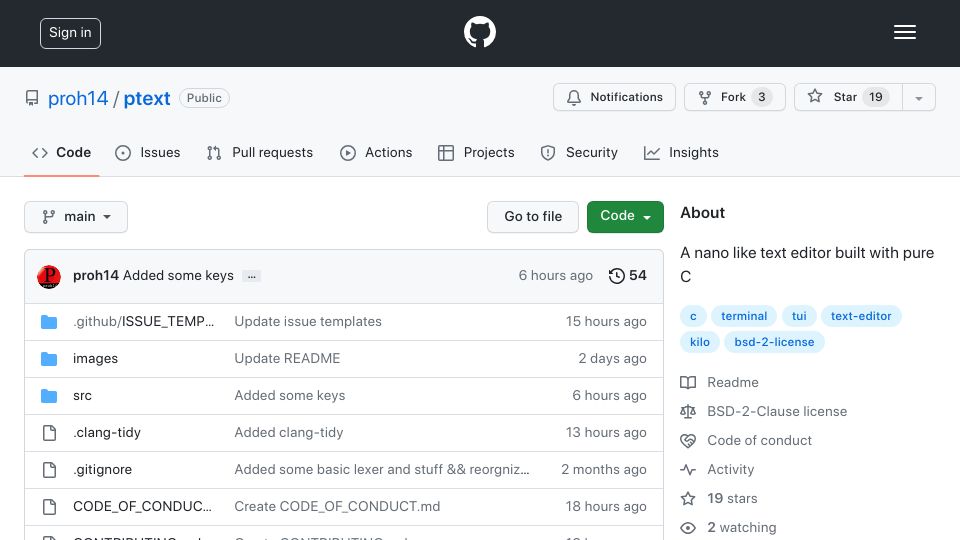The width and height of the screenshot is (960, 540).
Task: Click the Go to file button
Action: click(x=533, y=217)
